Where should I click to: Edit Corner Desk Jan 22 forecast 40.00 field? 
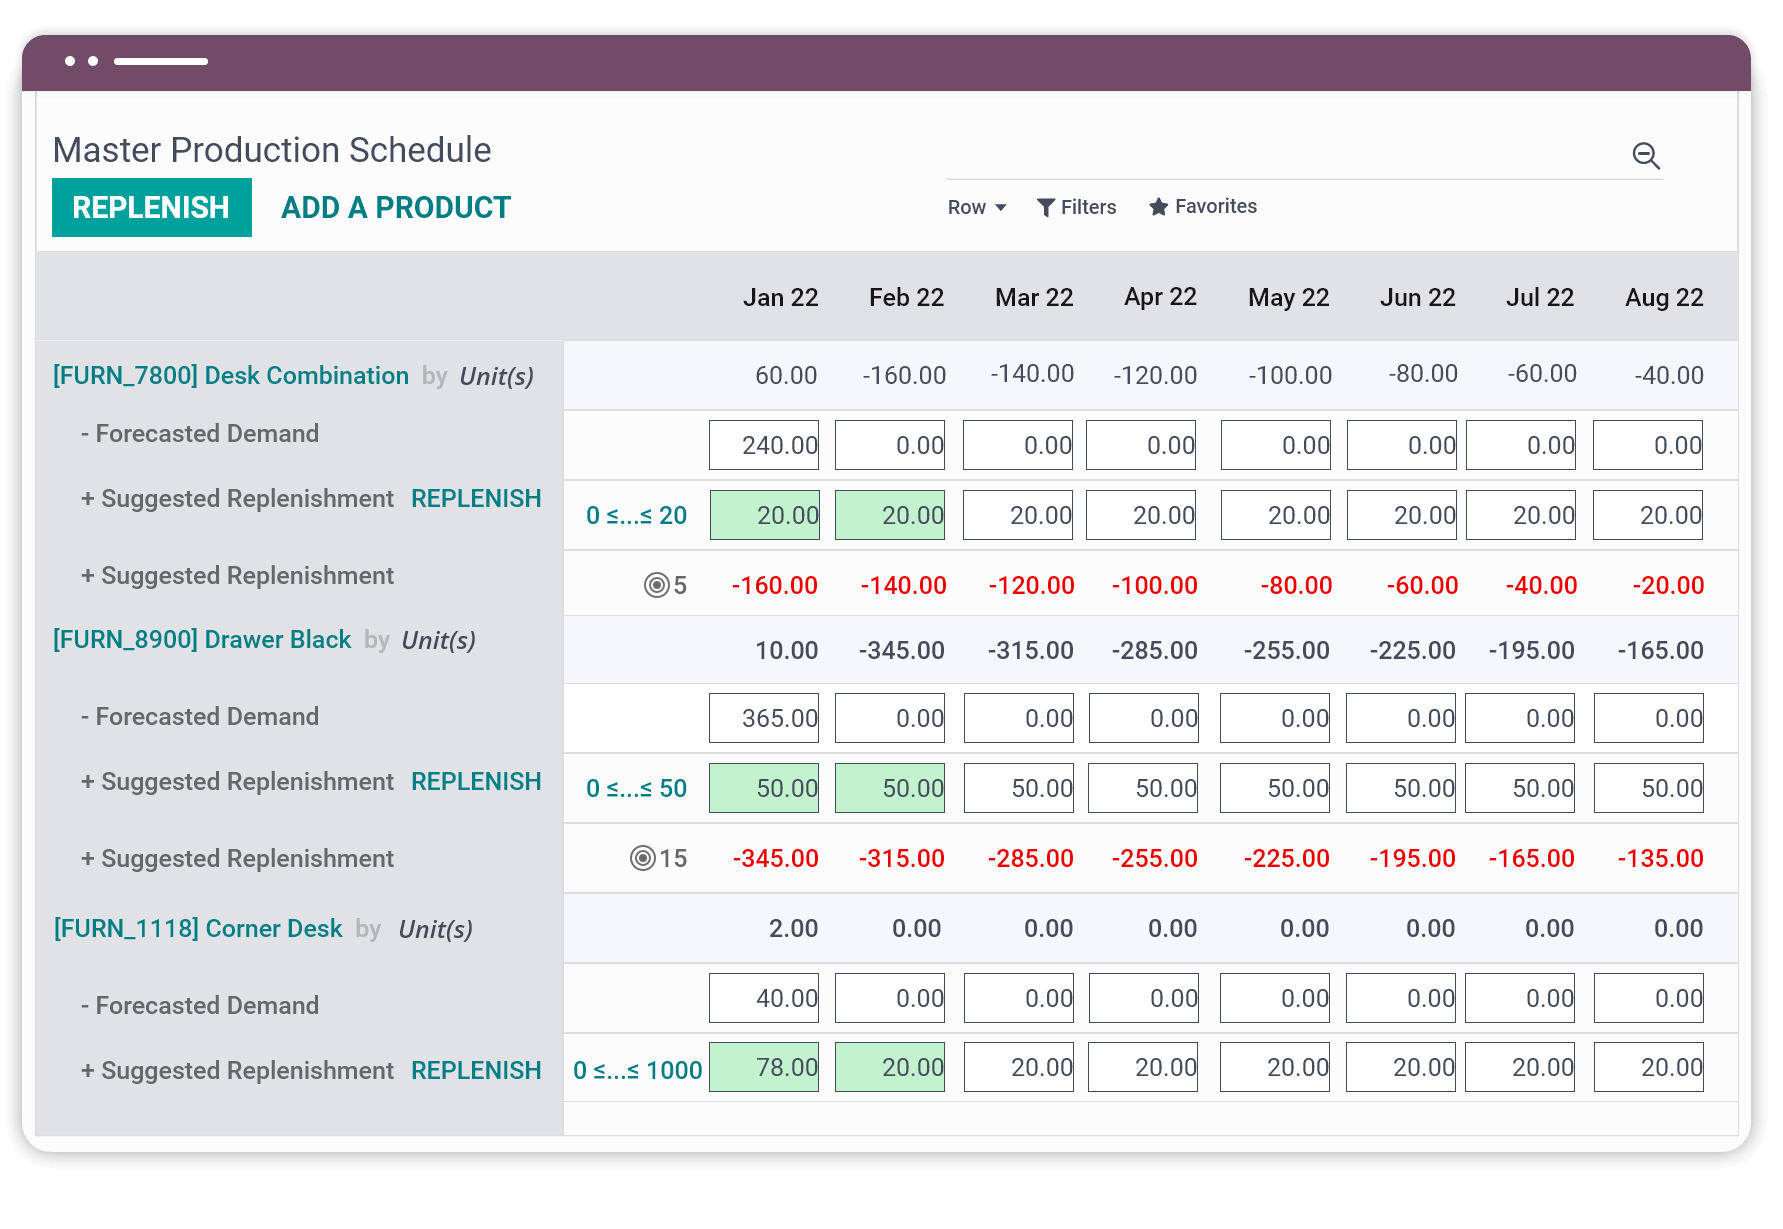click(764, 998)
